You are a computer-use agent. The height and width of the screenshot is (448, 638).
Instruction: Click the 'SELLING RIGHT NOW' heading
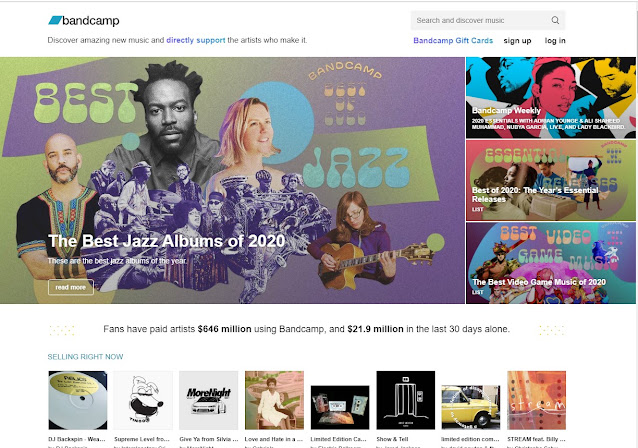click(85, 357)
